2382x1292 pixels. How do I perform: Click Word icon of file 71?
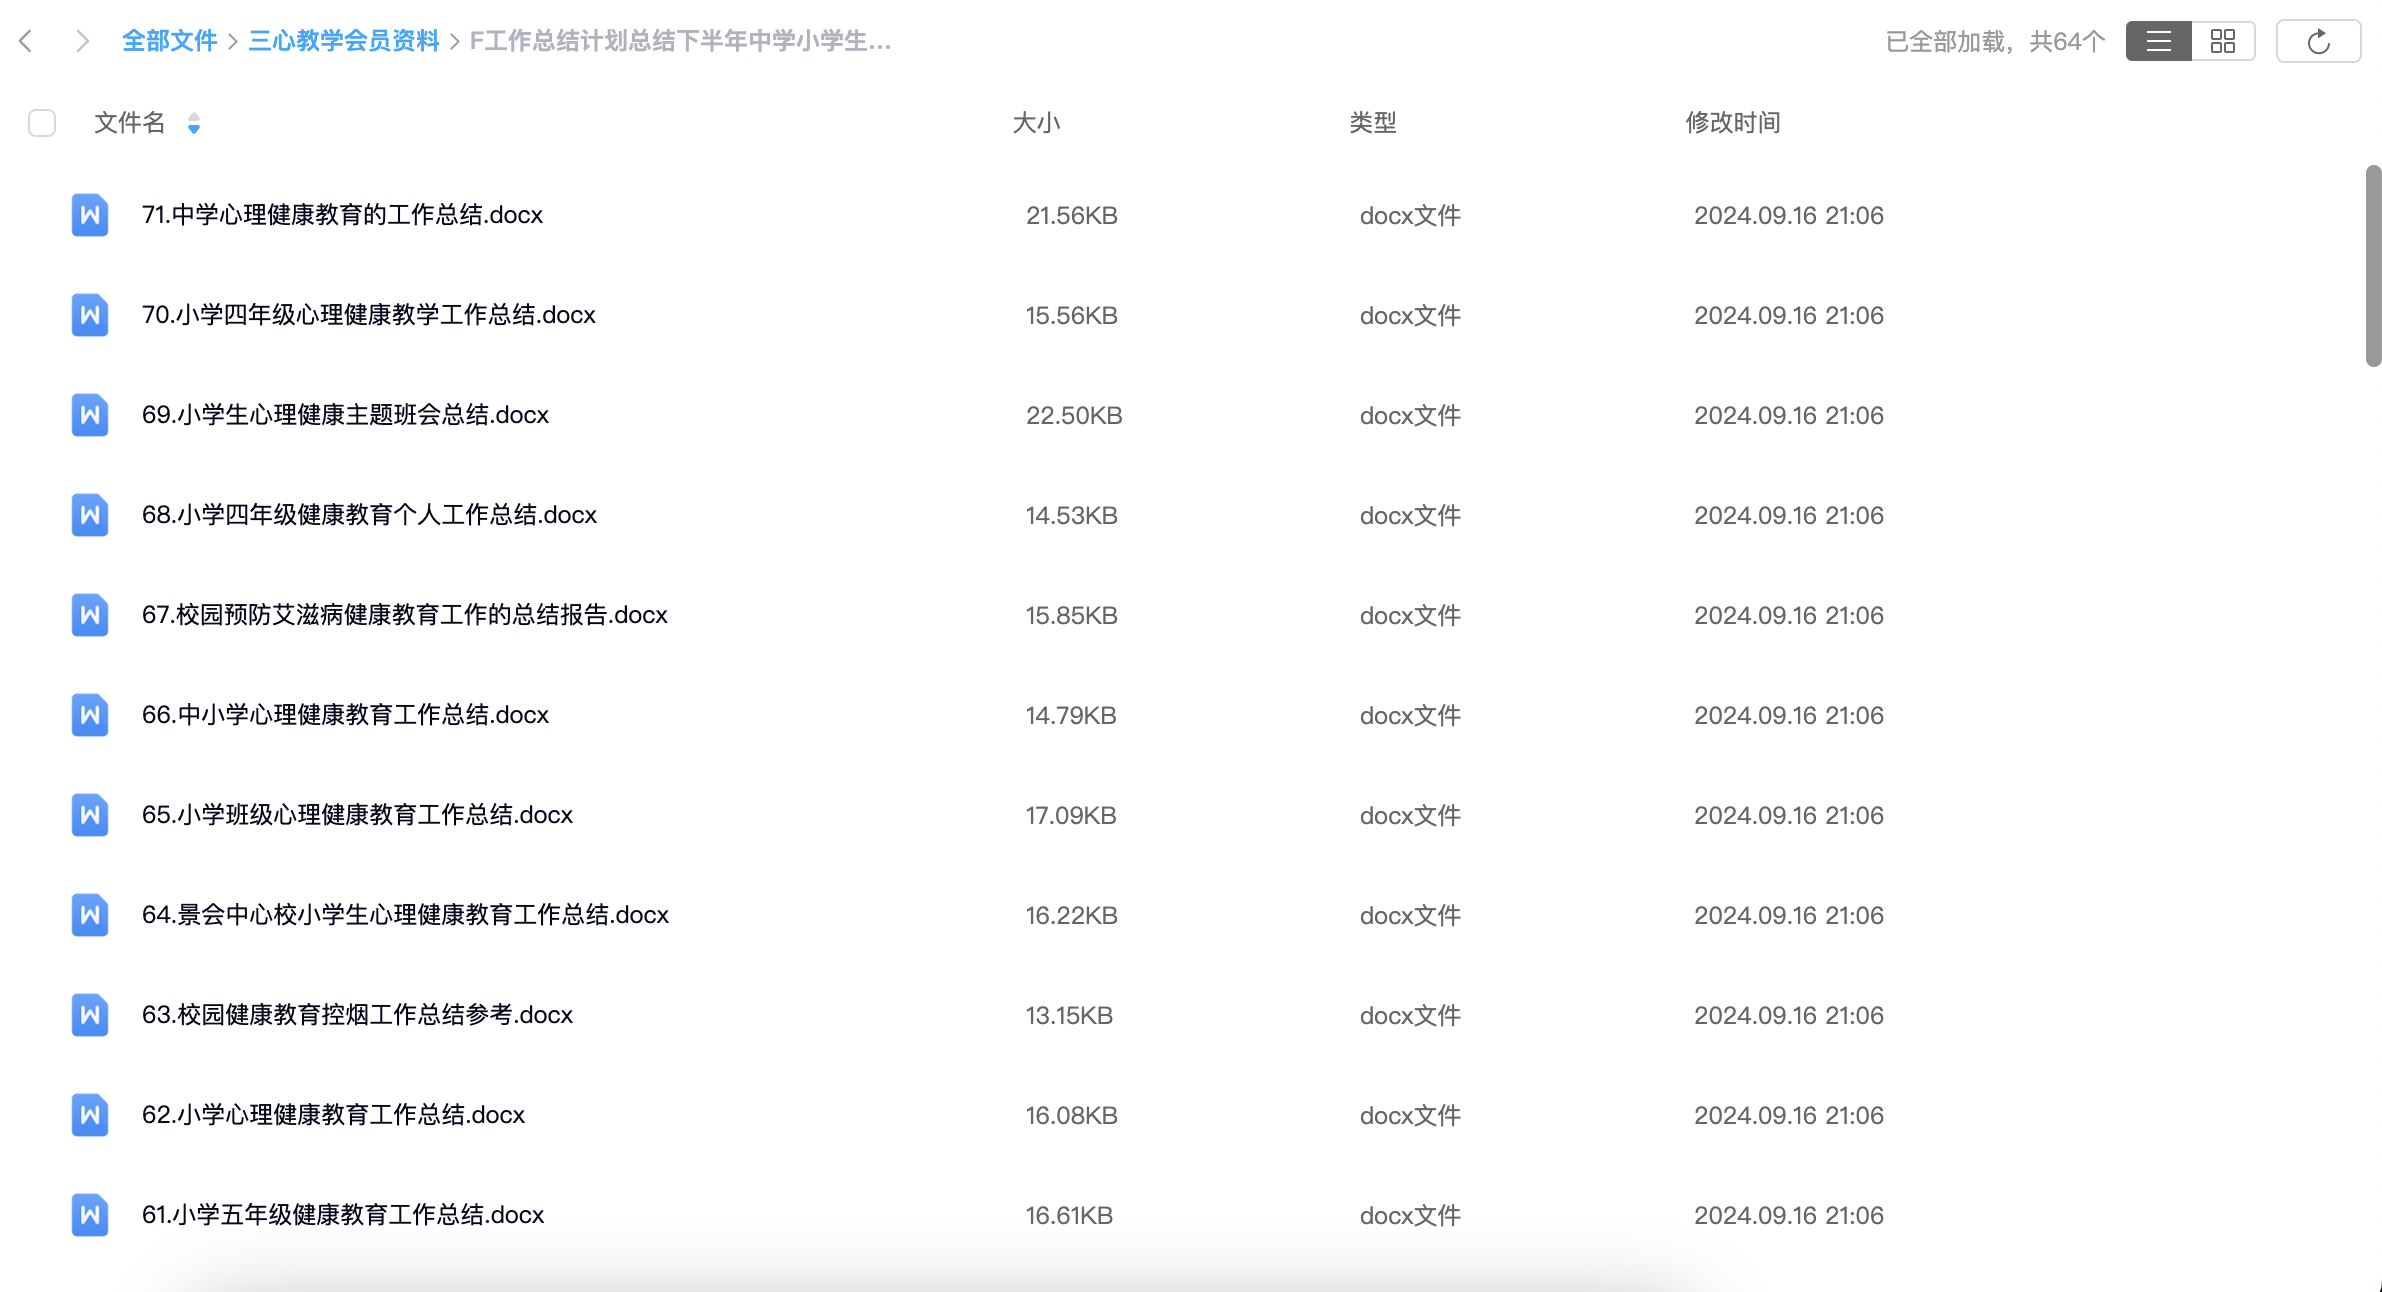click(x=90, y=215)
